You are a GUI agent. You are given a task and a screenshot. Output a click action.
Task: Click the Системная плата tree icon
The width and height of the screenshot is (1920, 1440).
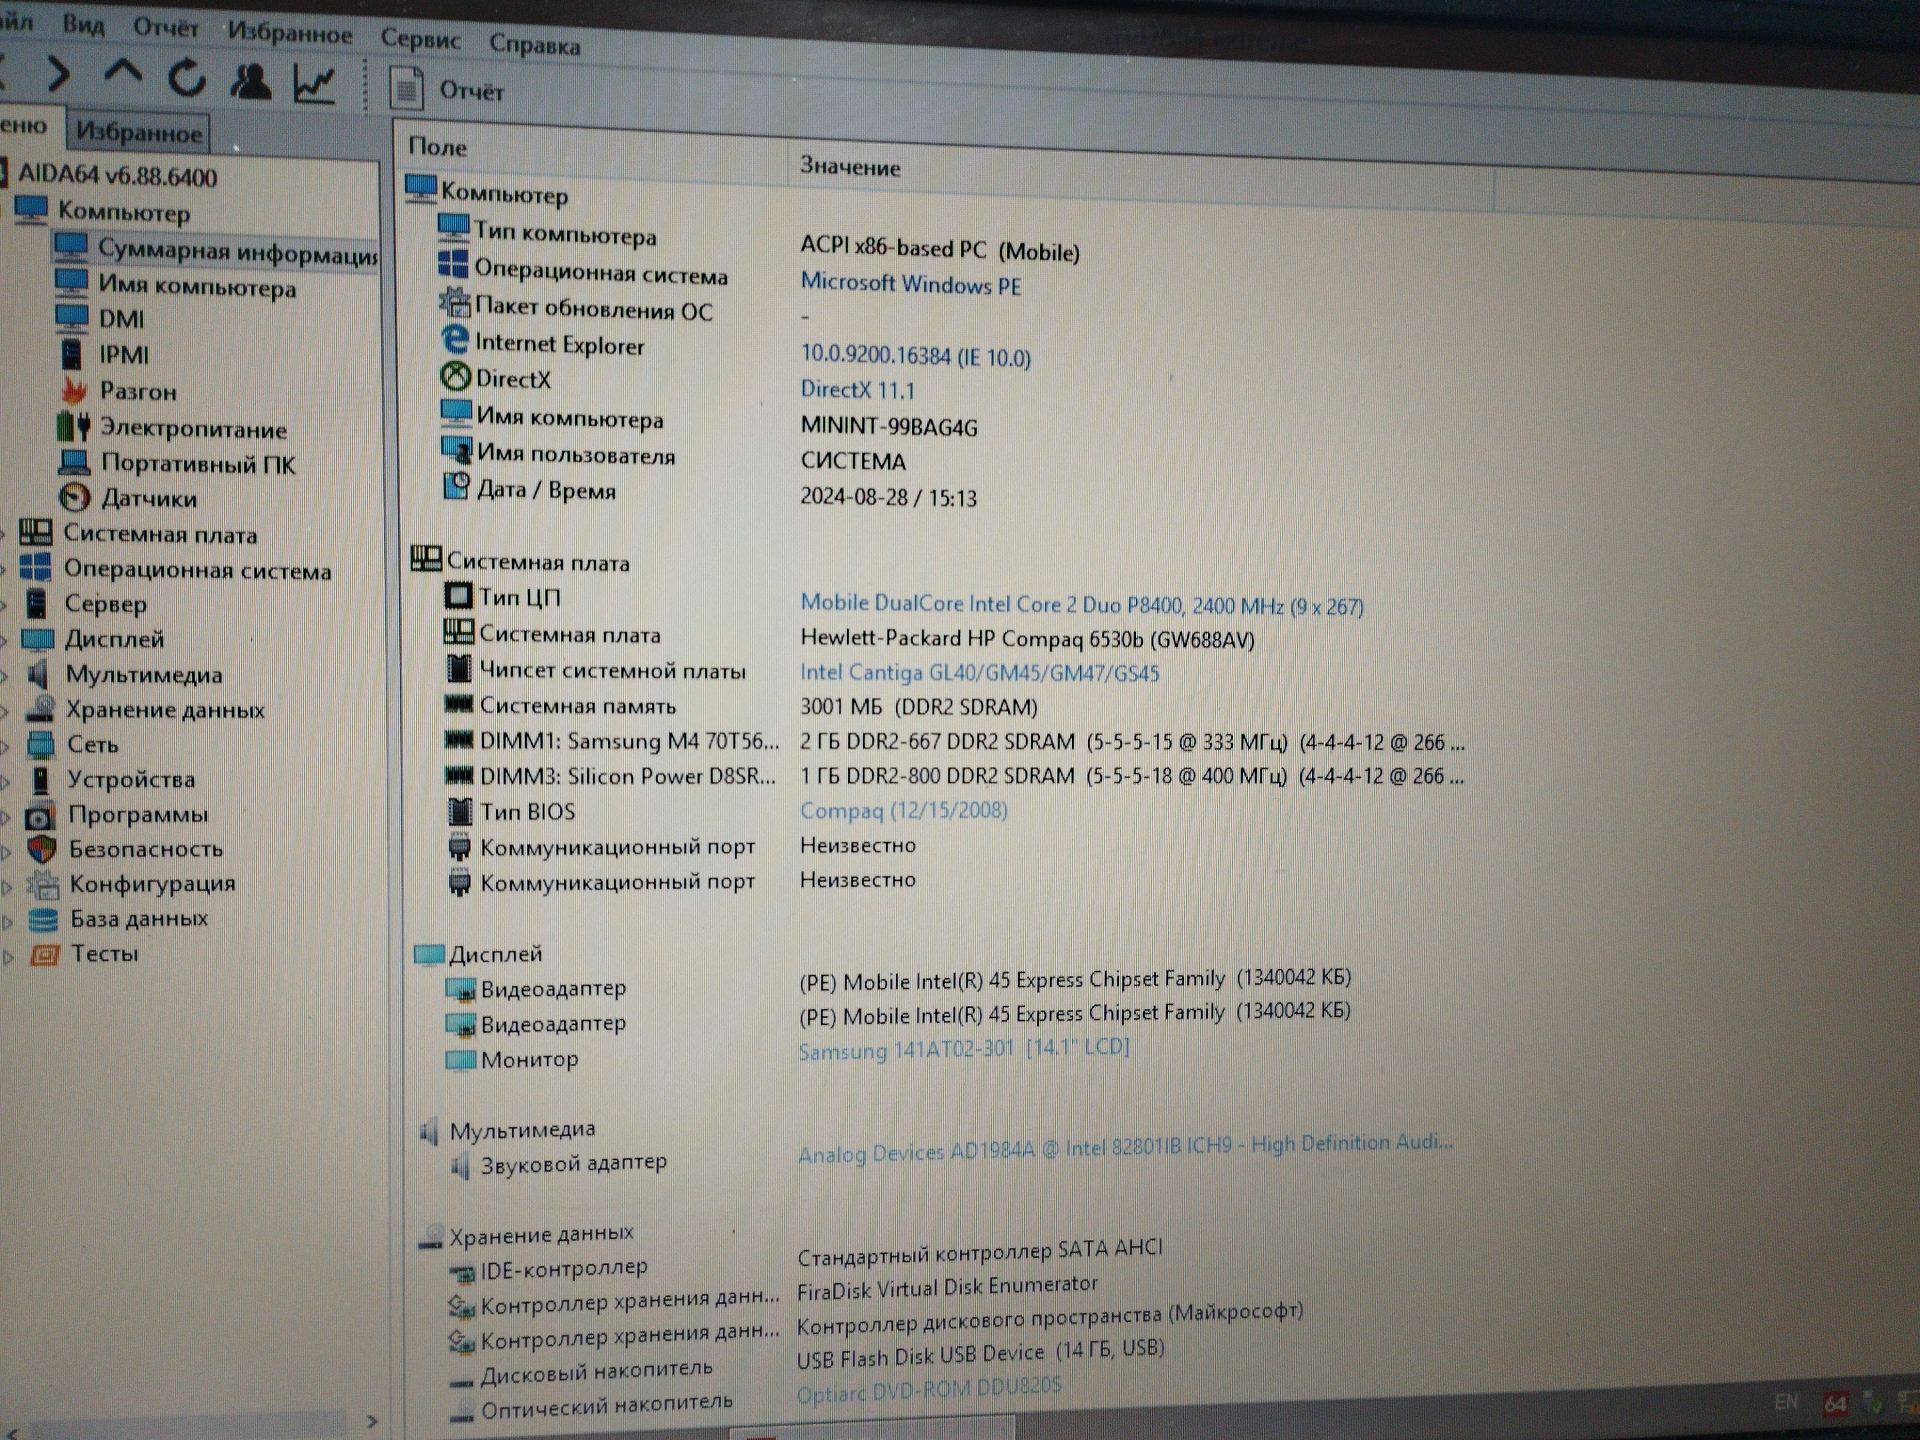pos(37,532)
